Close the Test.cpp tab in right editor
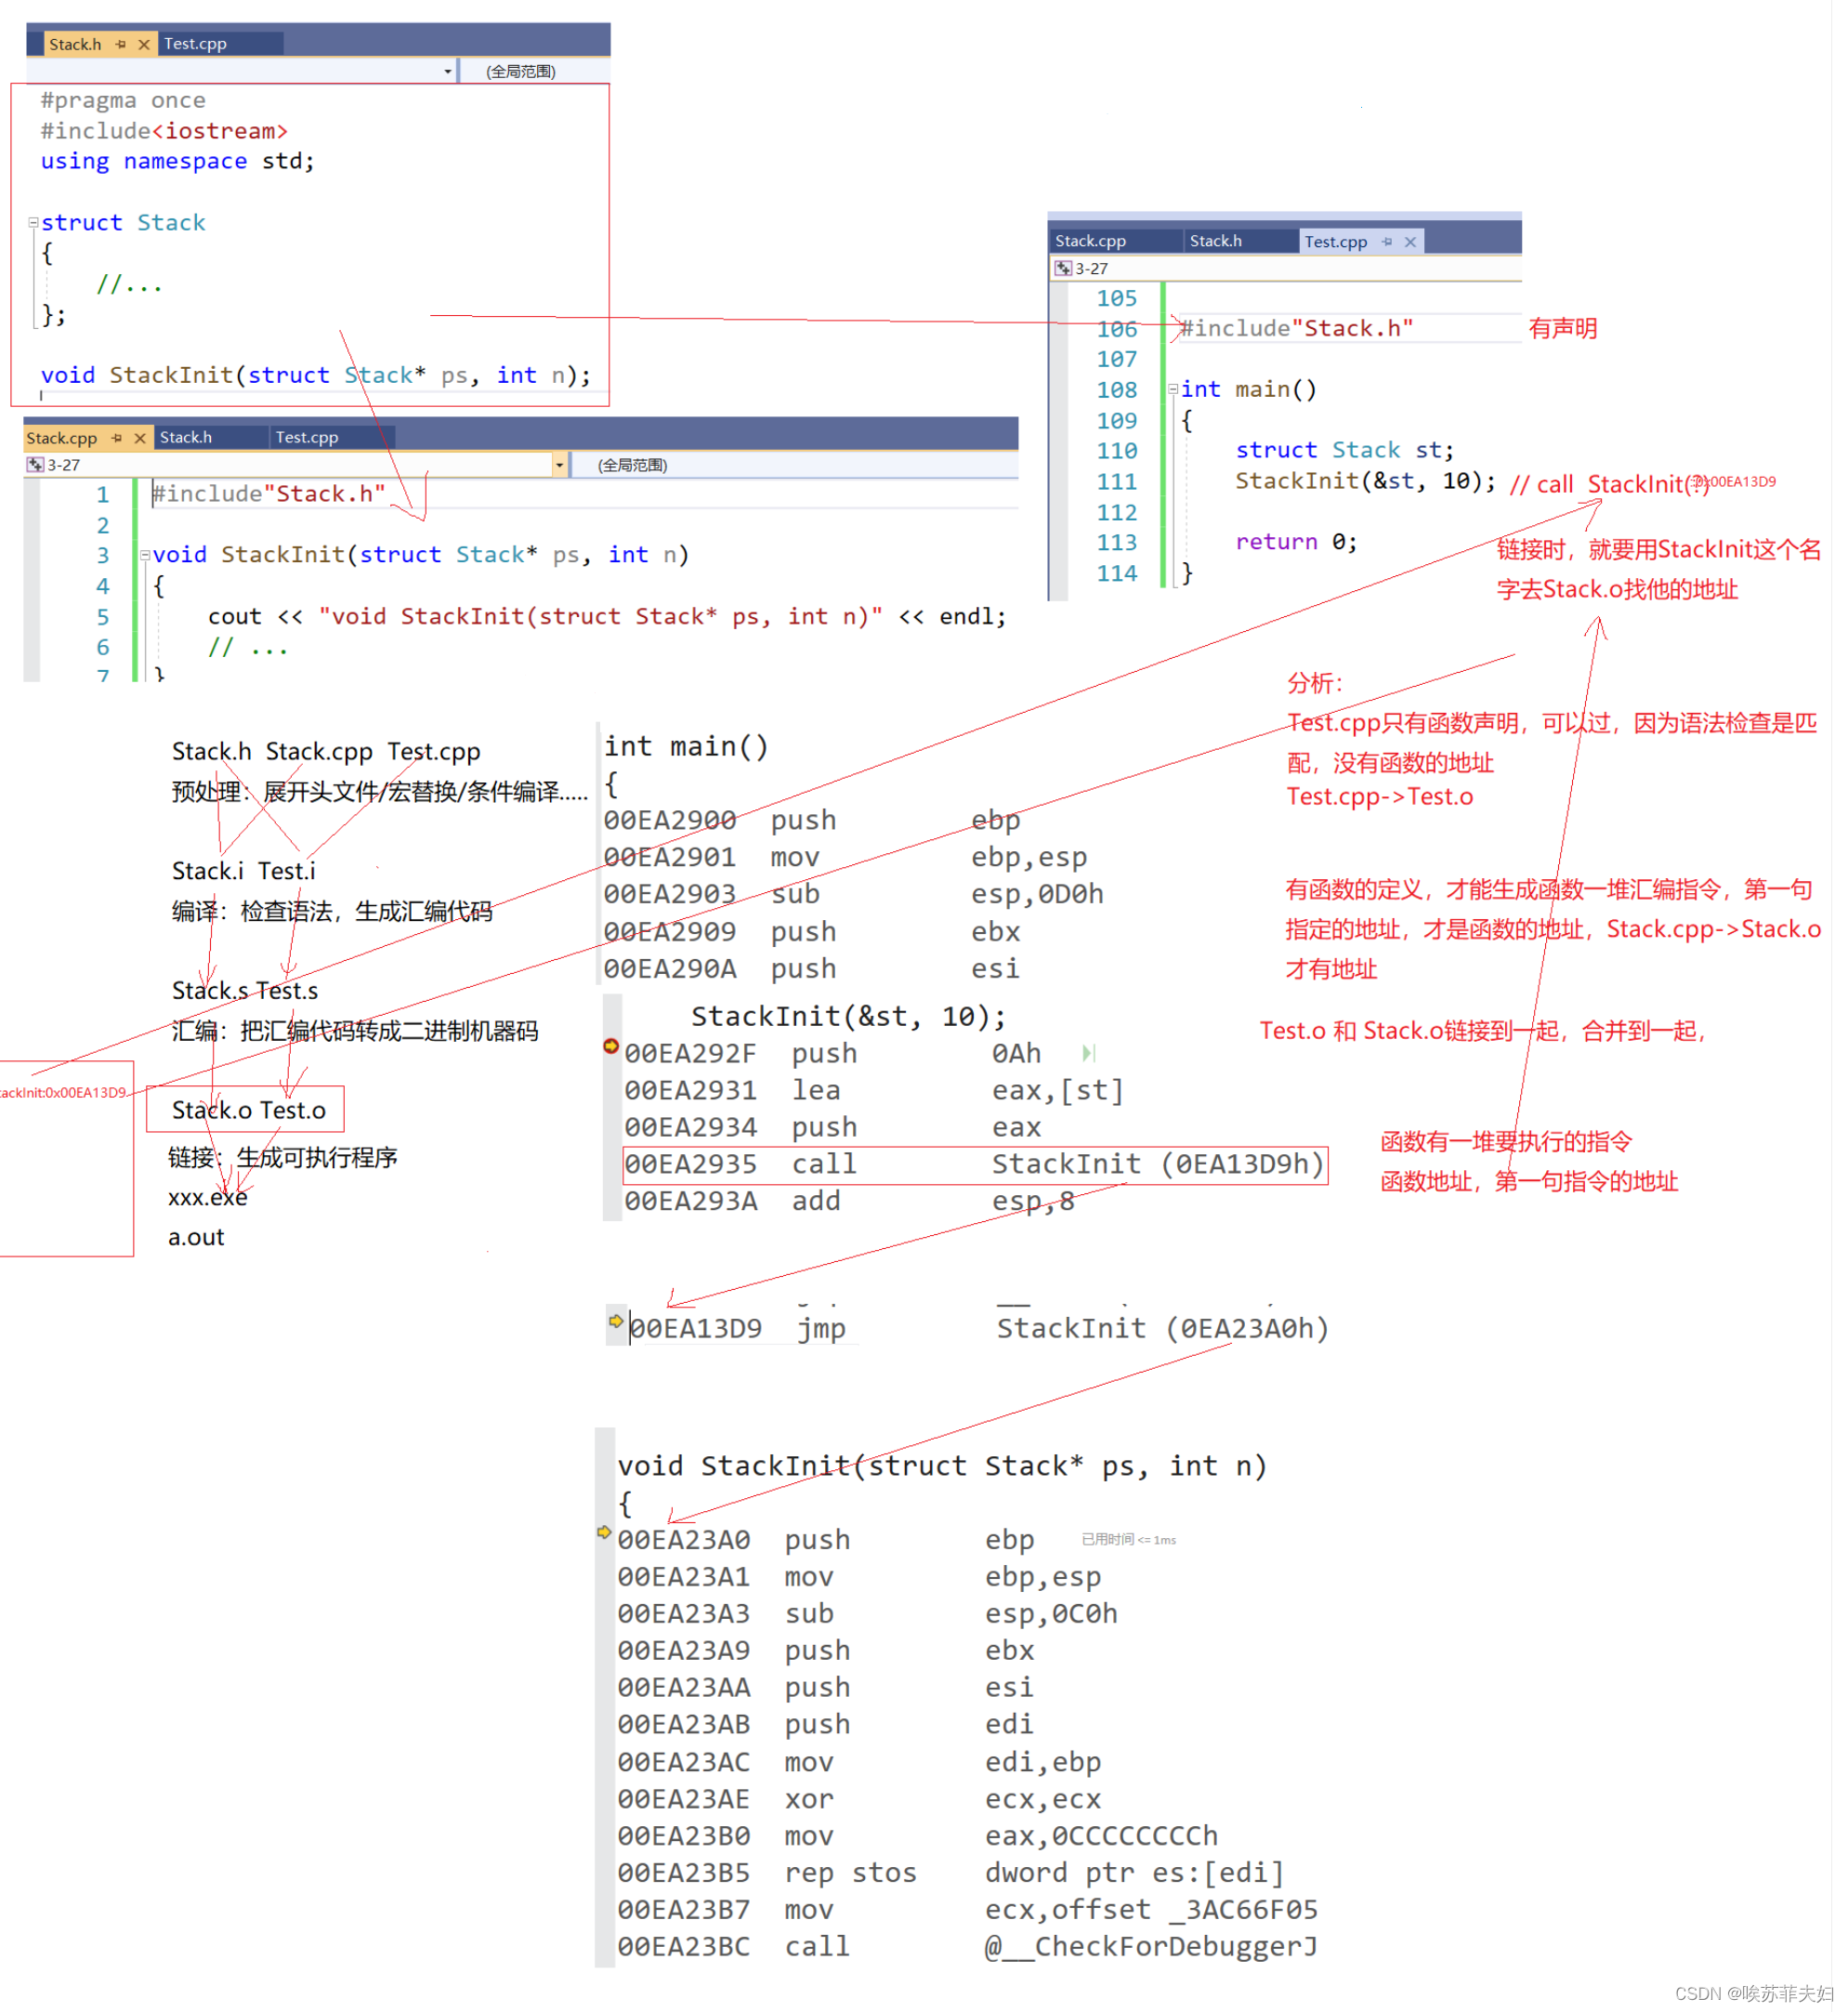This screenshot has height=2012, width=1848. [1410, 242]
